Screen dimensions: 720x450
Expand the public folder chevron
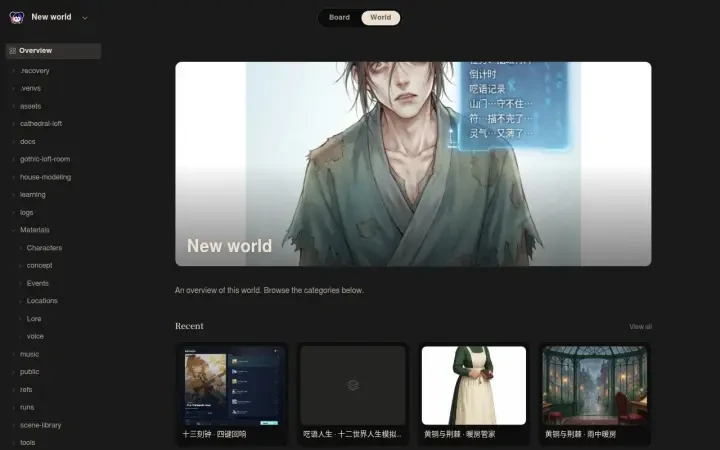[x=13, y=372]
